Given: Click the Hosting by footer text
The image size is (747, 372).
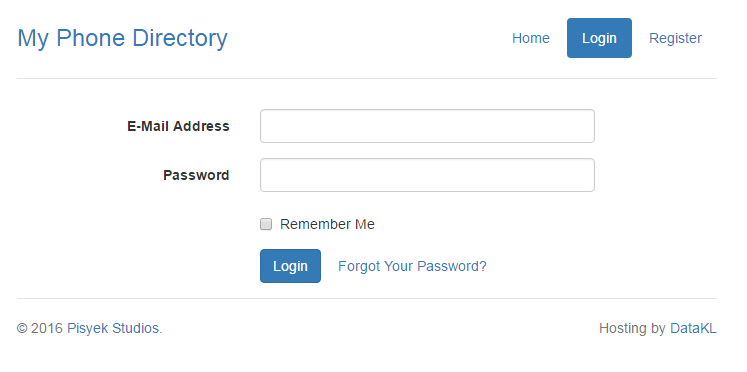Looking at the screenshot, I should [632, 328].
